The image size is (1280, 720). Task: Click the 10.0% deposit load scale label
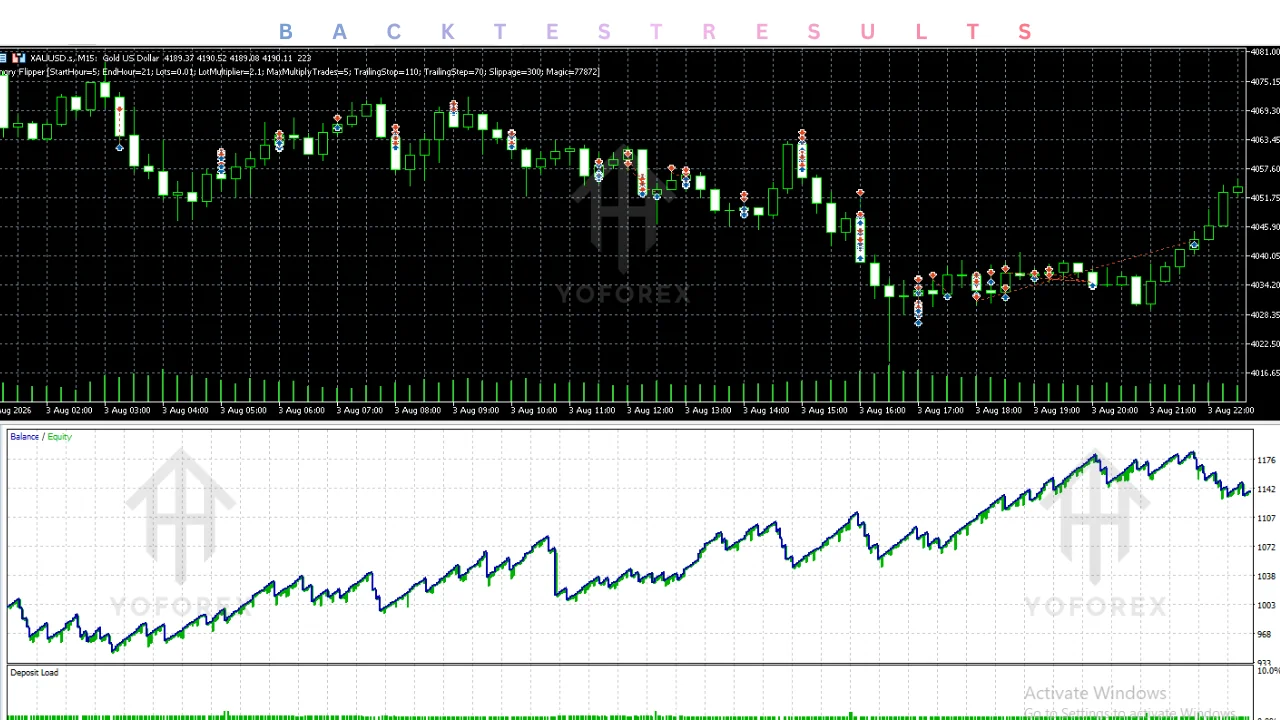tap(1267, 671)
